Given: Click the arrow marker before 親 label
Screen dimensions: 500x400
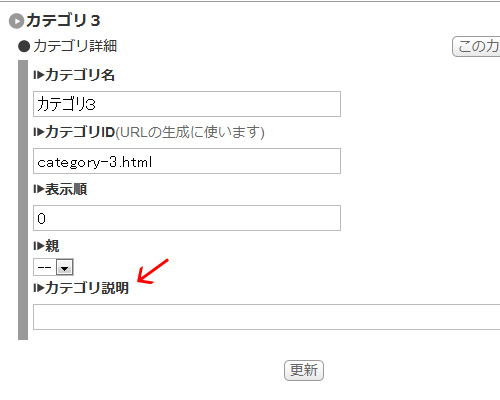Looking at the screenshot, I should [39, 246].
